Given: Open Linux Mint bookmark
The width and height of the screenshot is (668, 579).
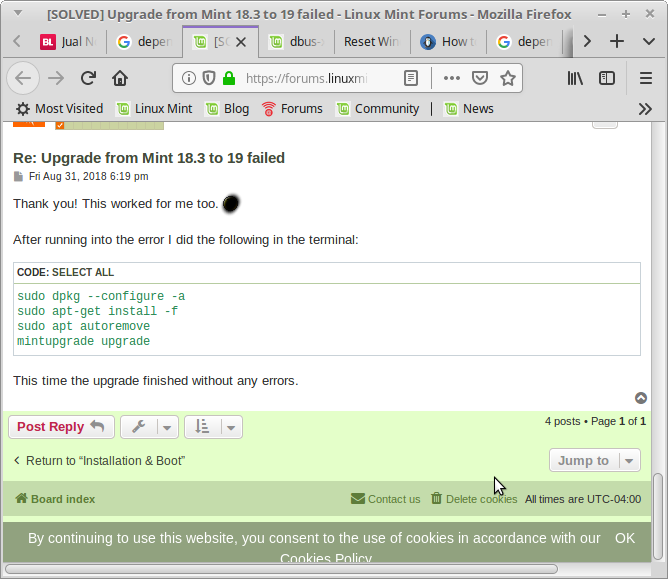Looking at the screenshot, I should (155, 109).
